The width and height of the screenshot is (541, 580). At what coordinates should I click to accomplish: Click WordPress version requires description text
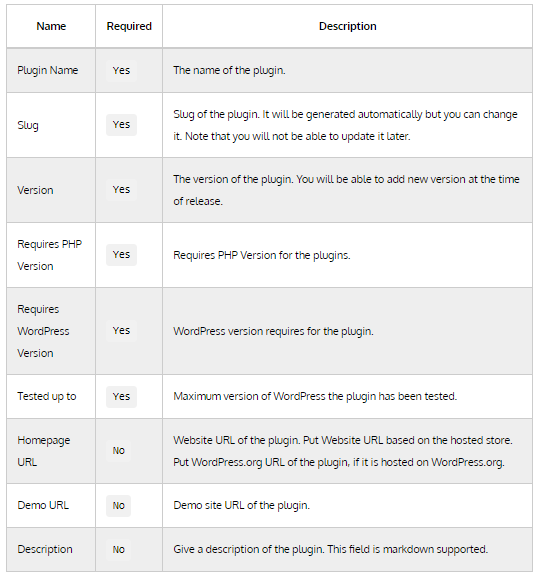coord(273,331)
